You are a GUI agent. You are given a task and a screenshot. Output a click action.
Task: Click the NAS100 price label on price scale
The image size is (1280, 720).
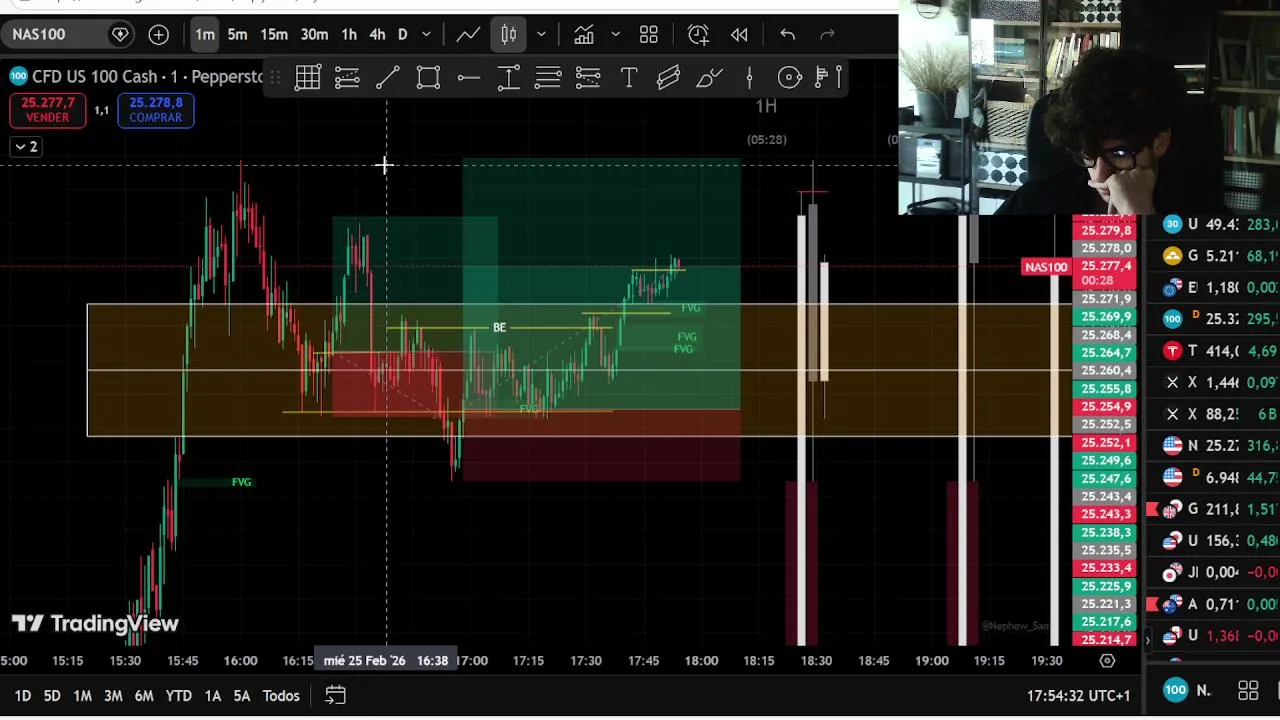click(x=1046, y=267)
